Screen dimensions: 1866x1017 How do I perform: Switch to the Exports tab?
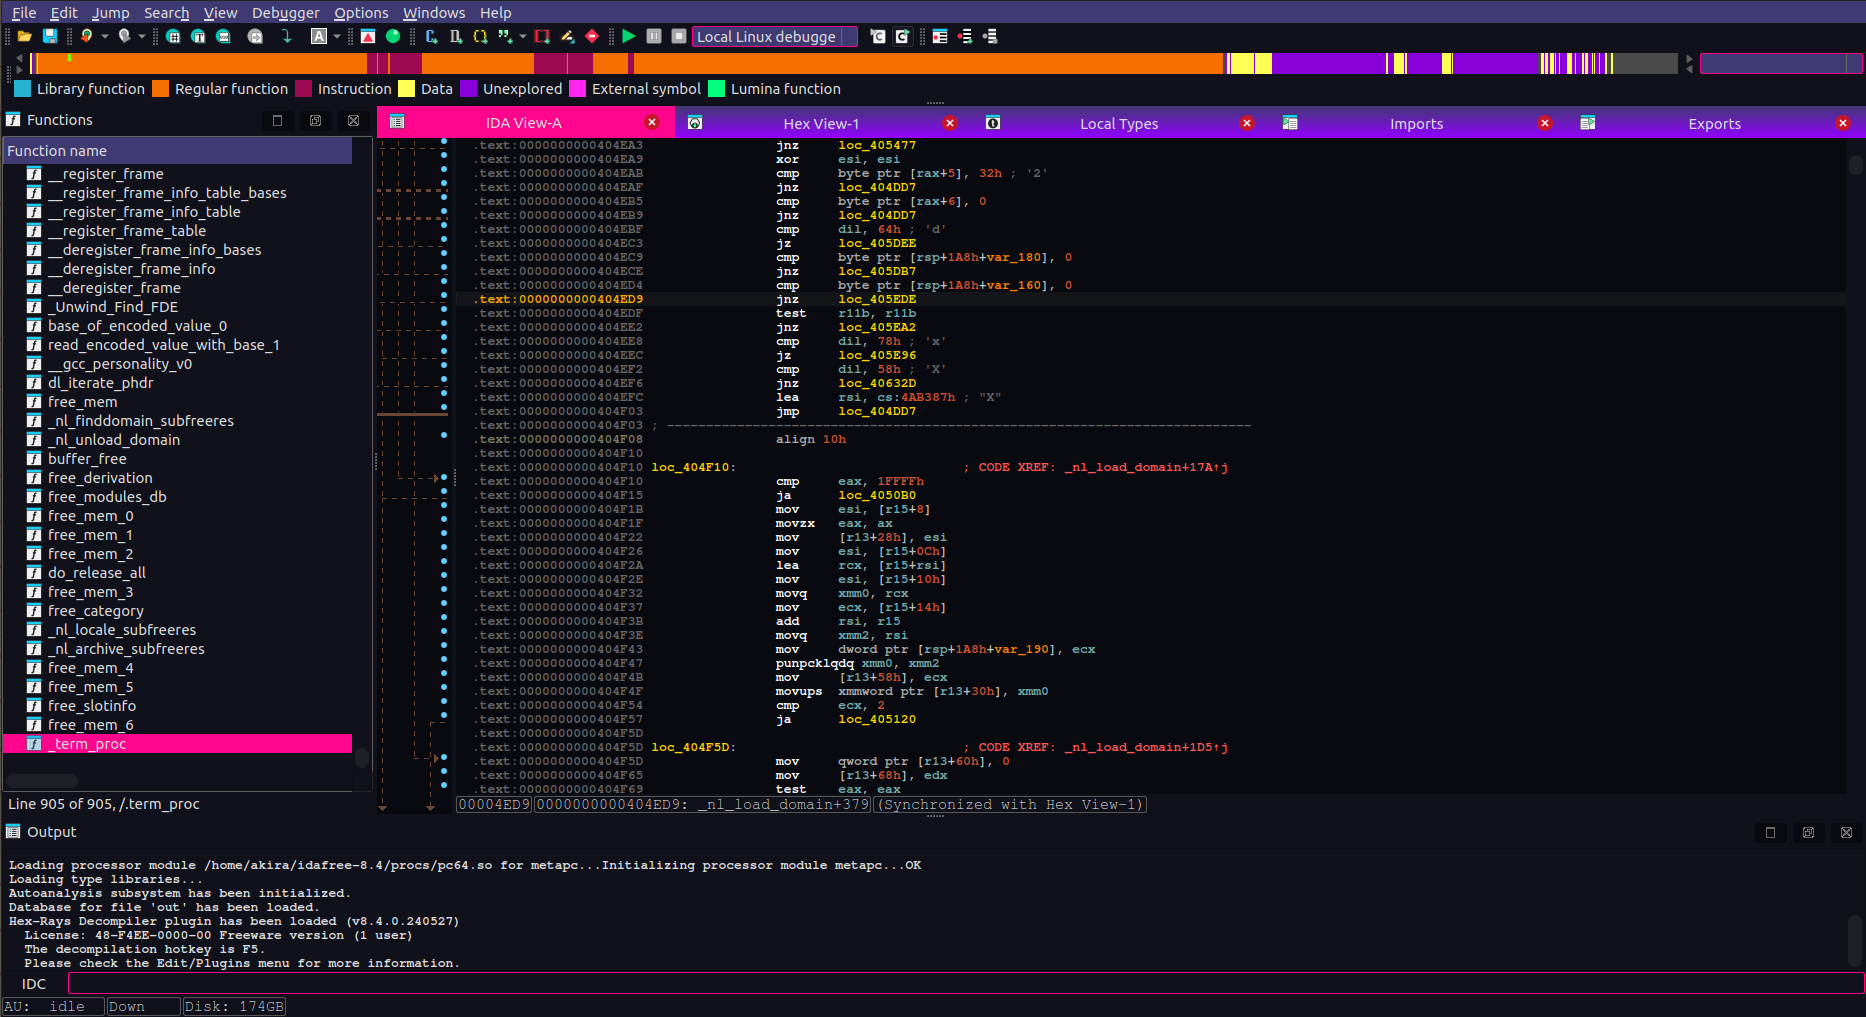(1714, 123)
